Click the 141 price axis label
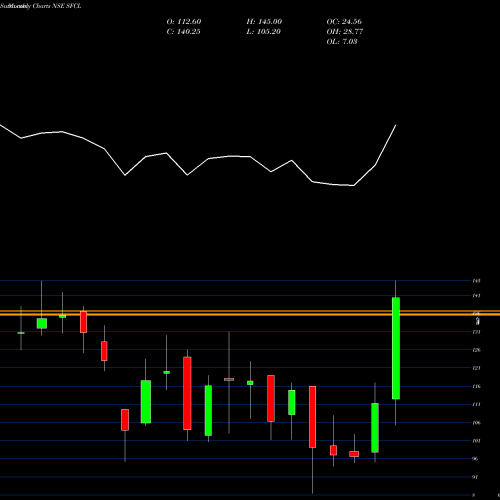The width and height of the screenshot is (500, 500). pyautogui.click(x=476, y=296)
